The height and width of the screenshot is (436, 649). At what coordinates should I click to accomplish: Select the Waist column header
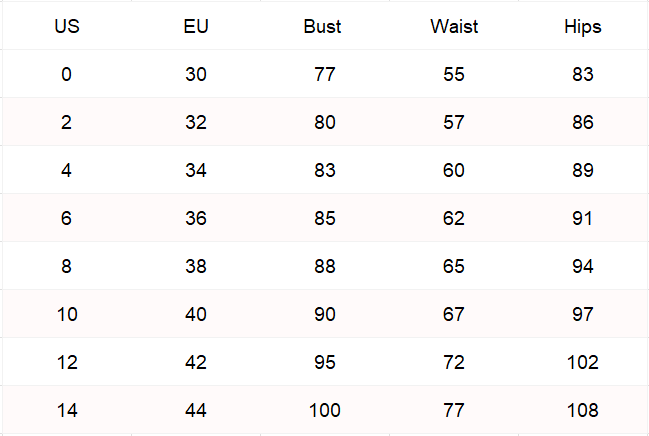pos(454,27)
